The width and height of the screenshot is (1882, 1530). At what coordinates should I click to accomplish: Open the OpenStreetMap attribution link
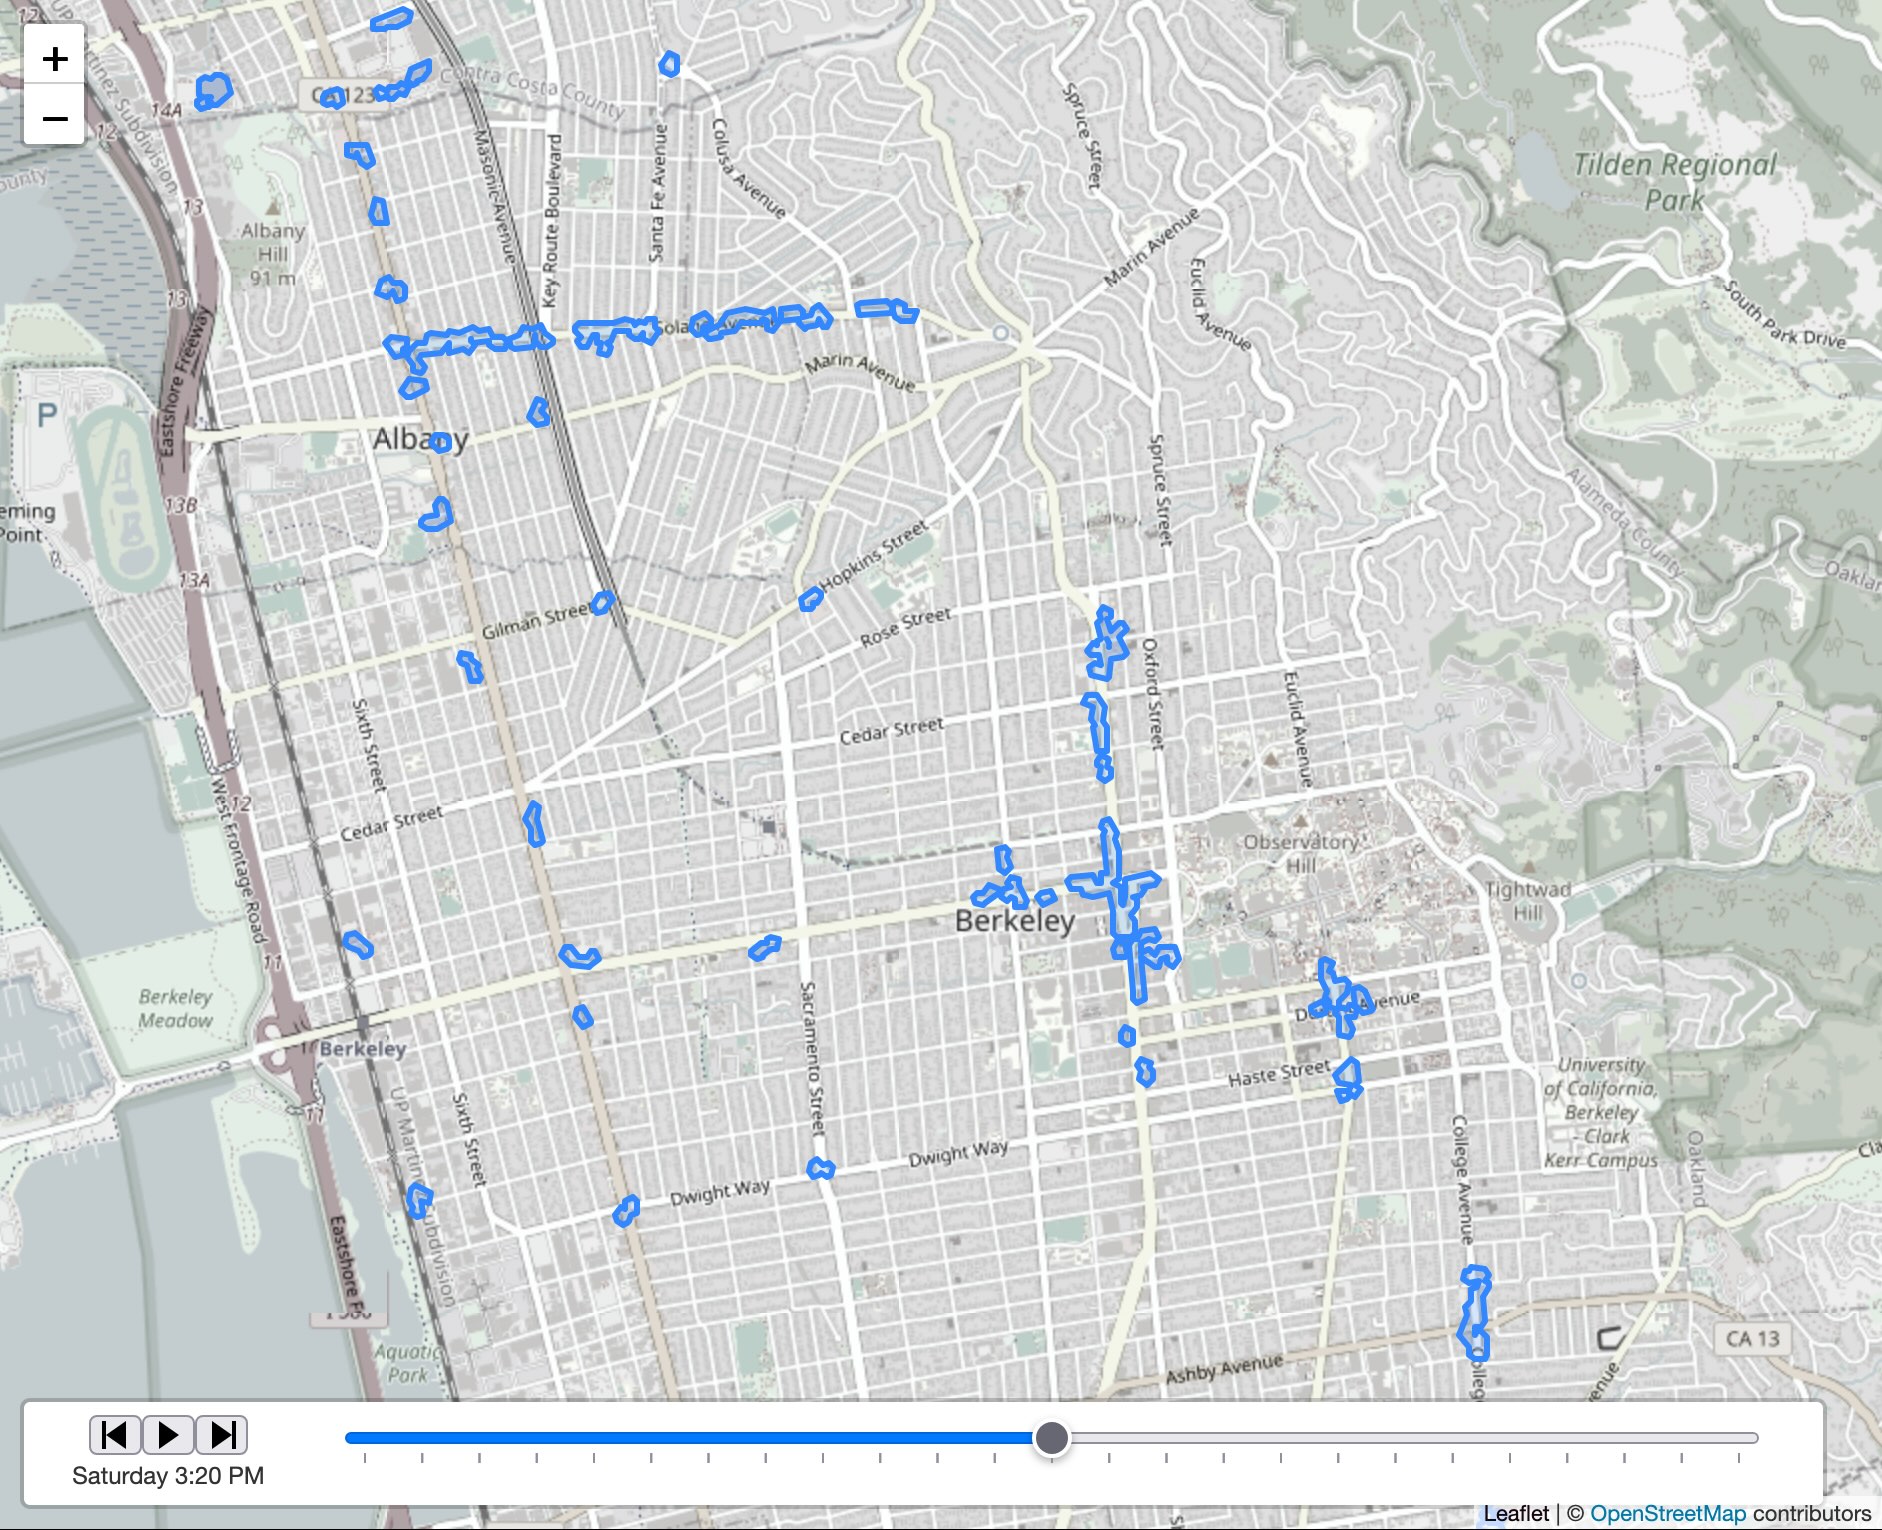(1667, 1514)
